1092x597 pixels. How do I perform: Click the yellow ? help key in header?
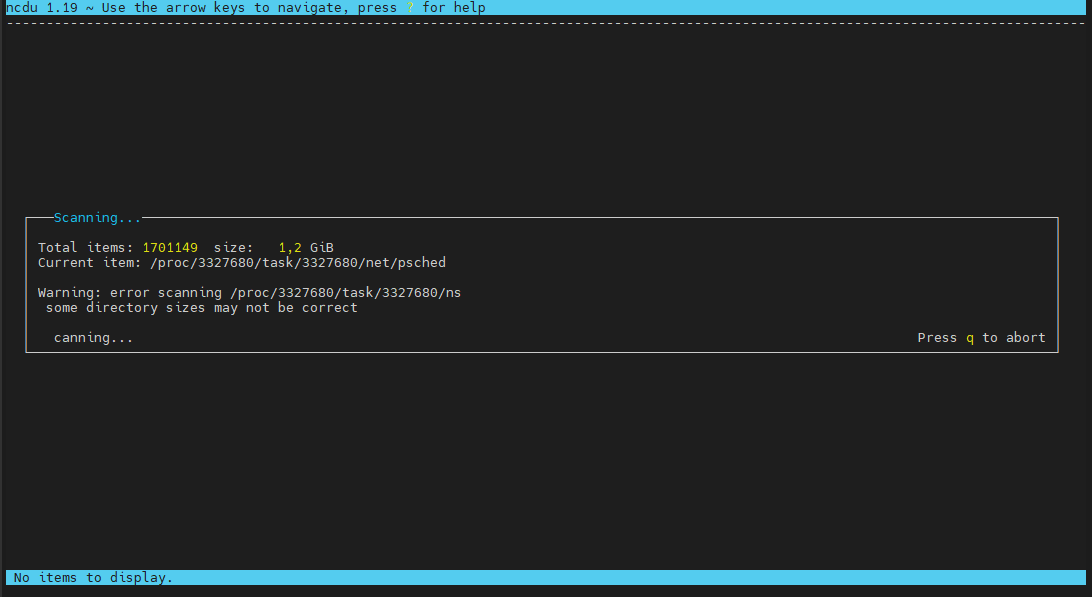click(x=410, y=8)
